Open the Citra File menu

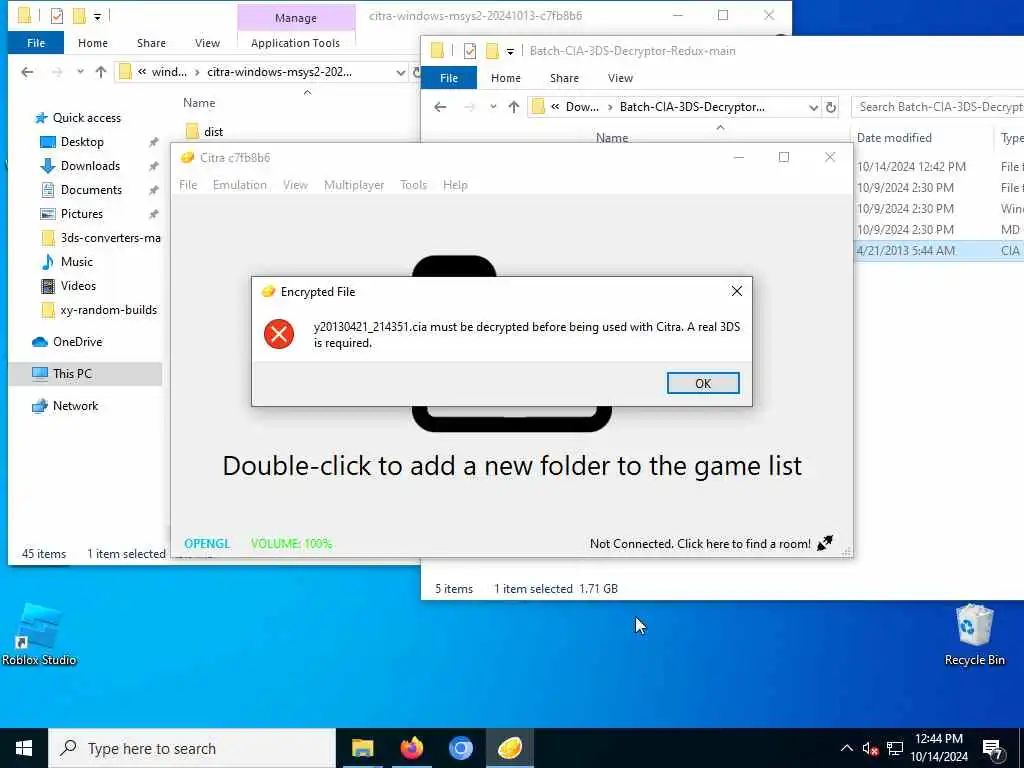188,185
